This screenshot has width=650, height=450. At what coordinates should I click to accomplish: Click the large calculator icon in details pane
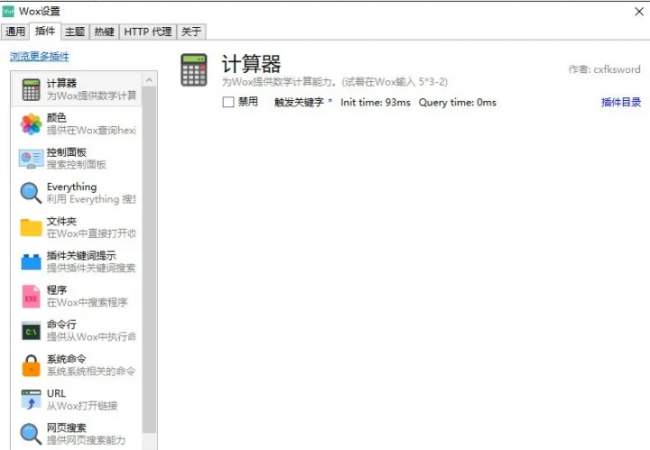point(194,70)
